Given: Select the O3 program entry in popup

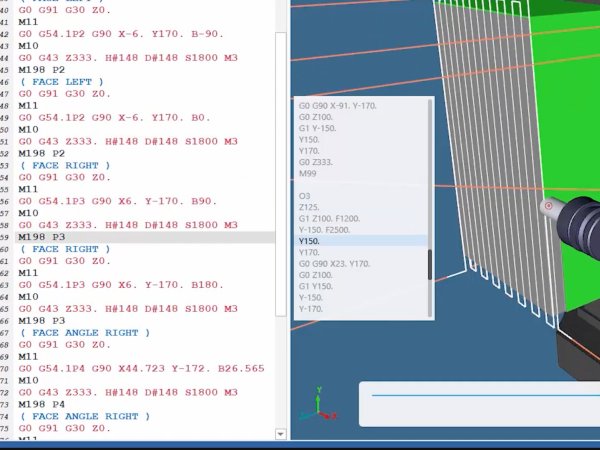Looking at the screenshot, I should pos(304,195).
